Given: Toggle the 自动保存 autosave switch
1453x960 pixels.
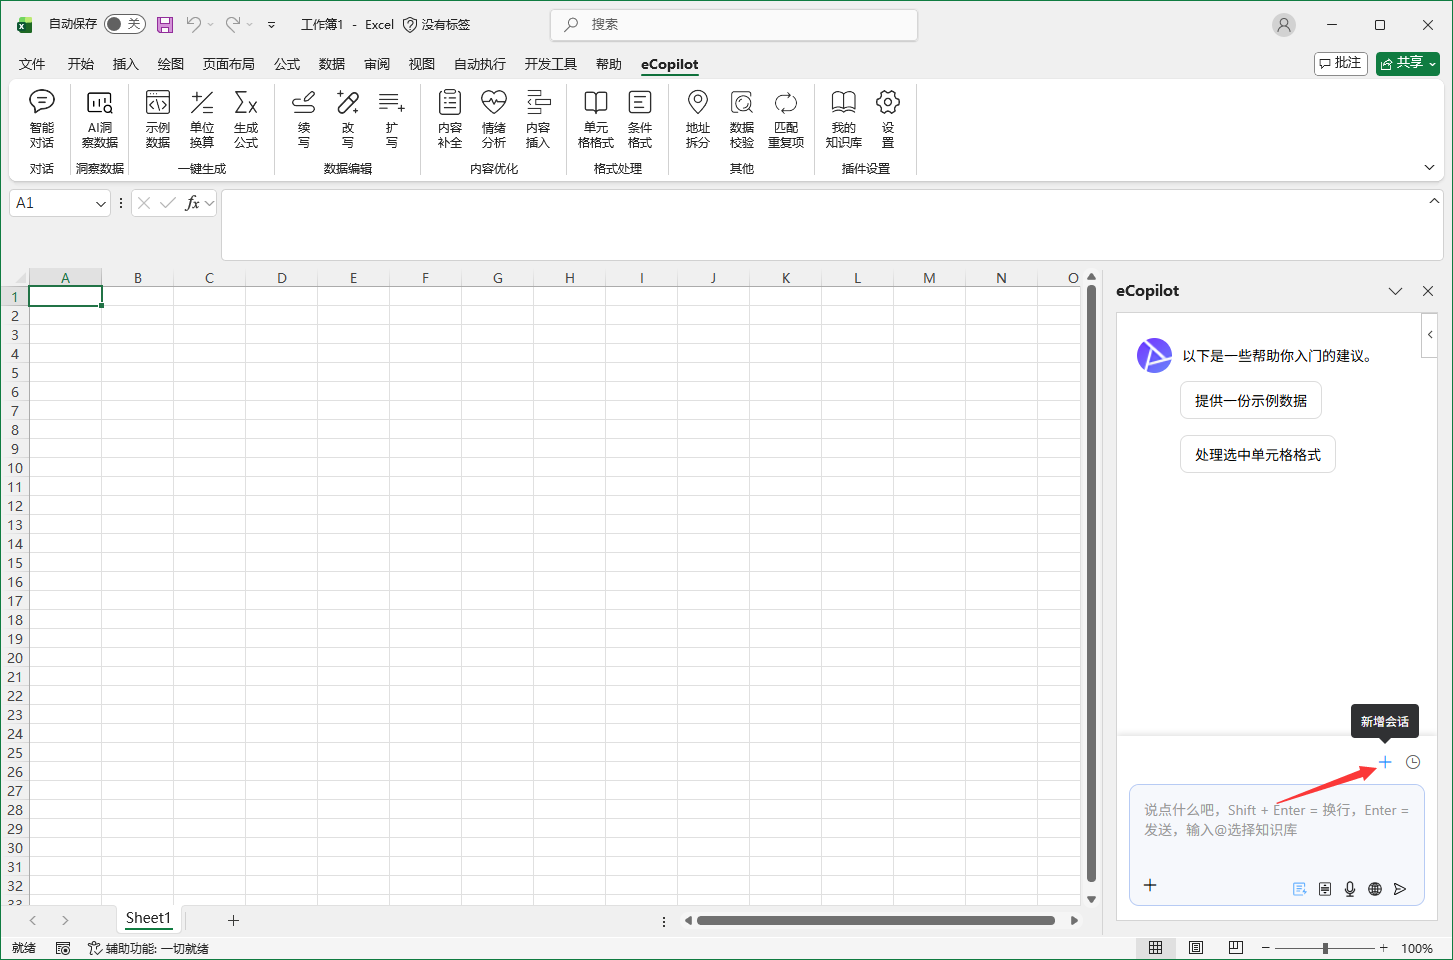Looking at the screenshot, I should [x=124, y=24].
